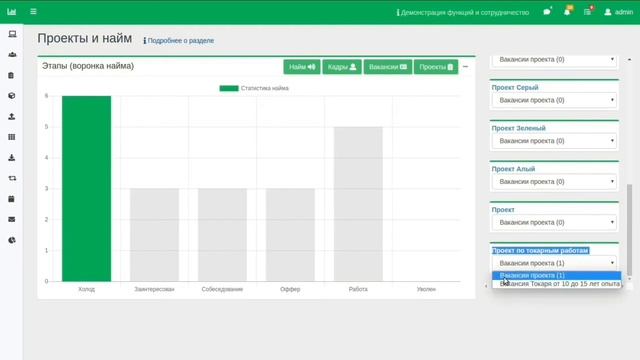Screen dimensions: 640x360
Task: Select Вакансия Токаря от 10 до 15 лет option
Action: click(556, 284)
